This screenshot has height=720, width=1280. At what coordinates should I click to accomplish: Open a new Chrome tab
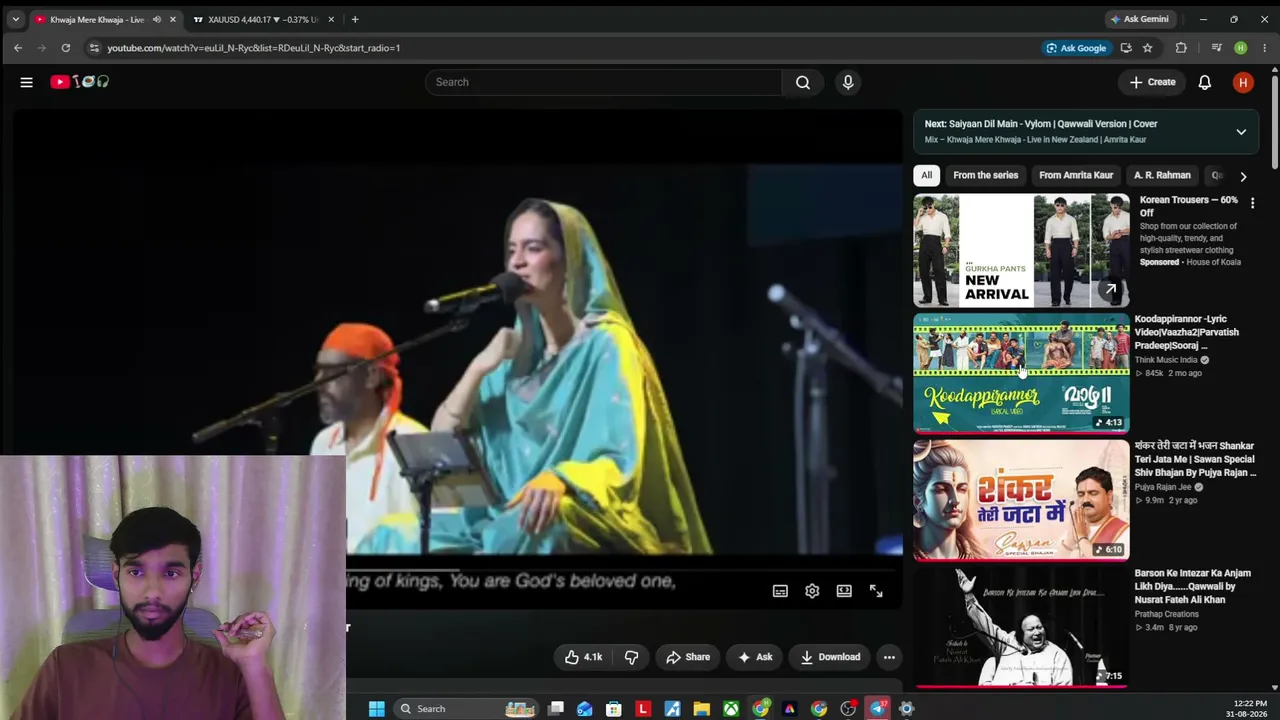point(355,19)
